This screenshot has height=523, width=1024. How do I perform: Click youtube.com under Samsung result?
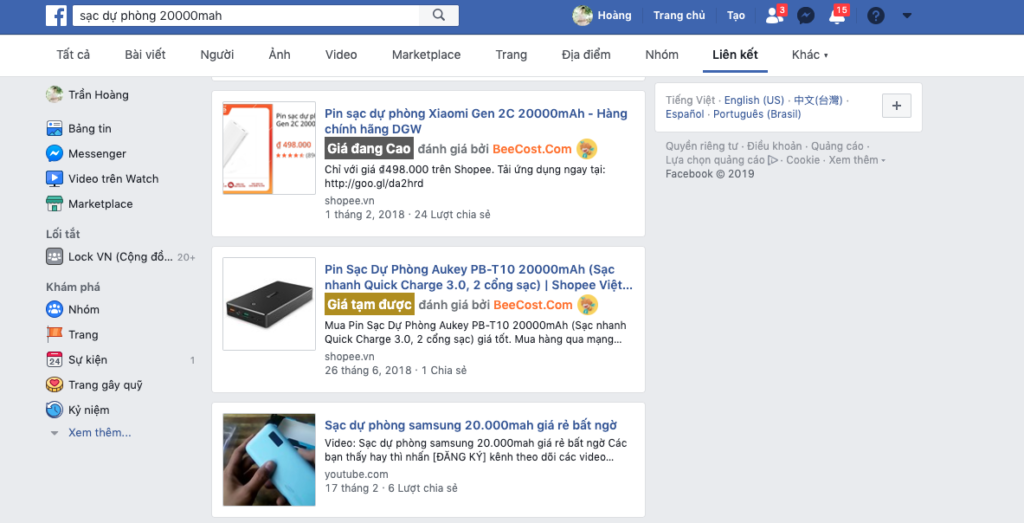click(356, 474)
